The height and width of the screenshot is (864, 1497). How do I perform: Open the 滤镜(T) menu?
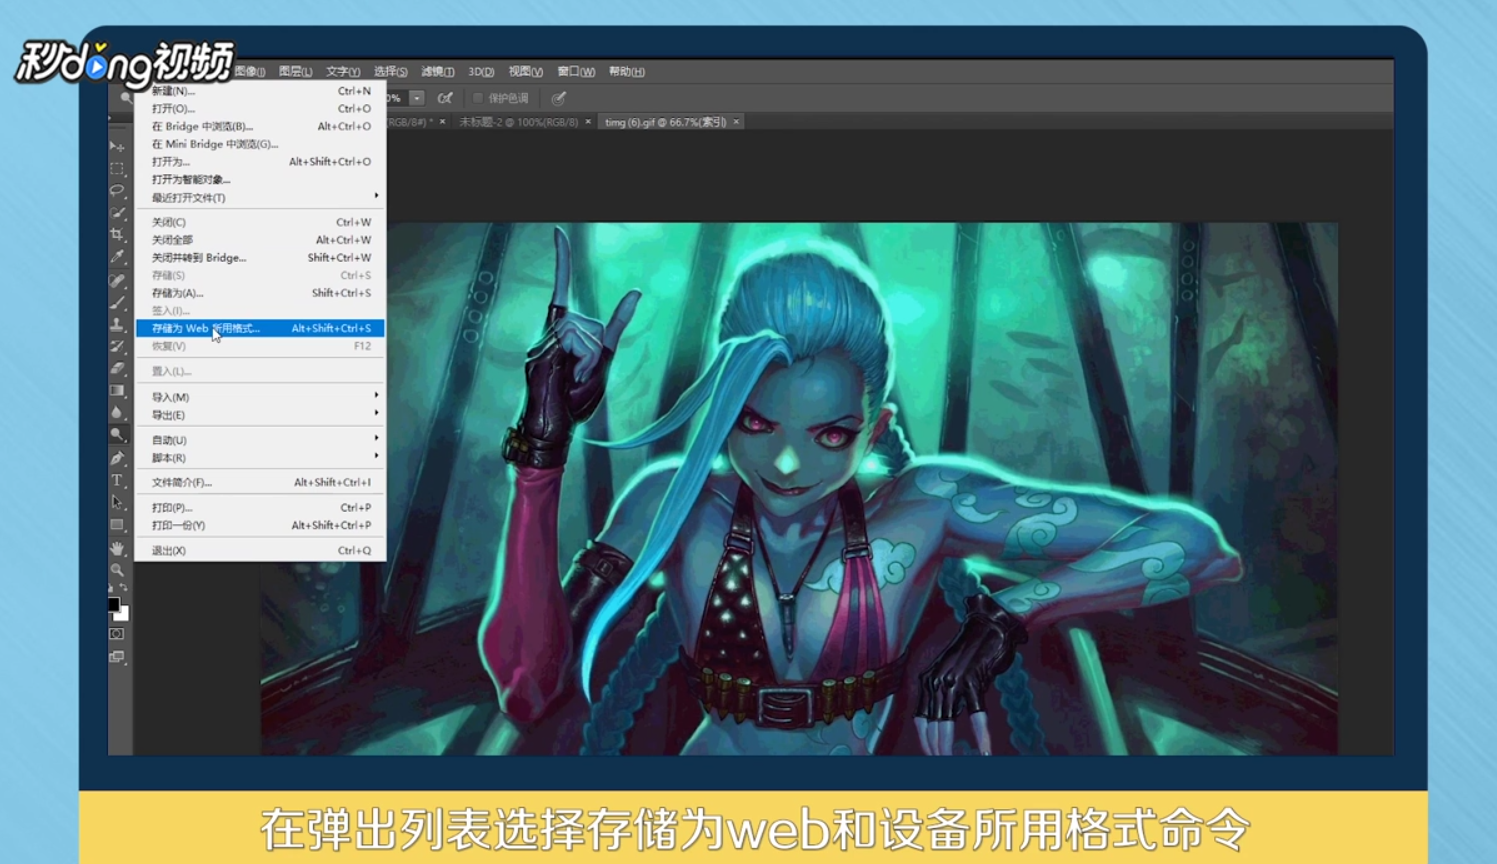[437, 71]
